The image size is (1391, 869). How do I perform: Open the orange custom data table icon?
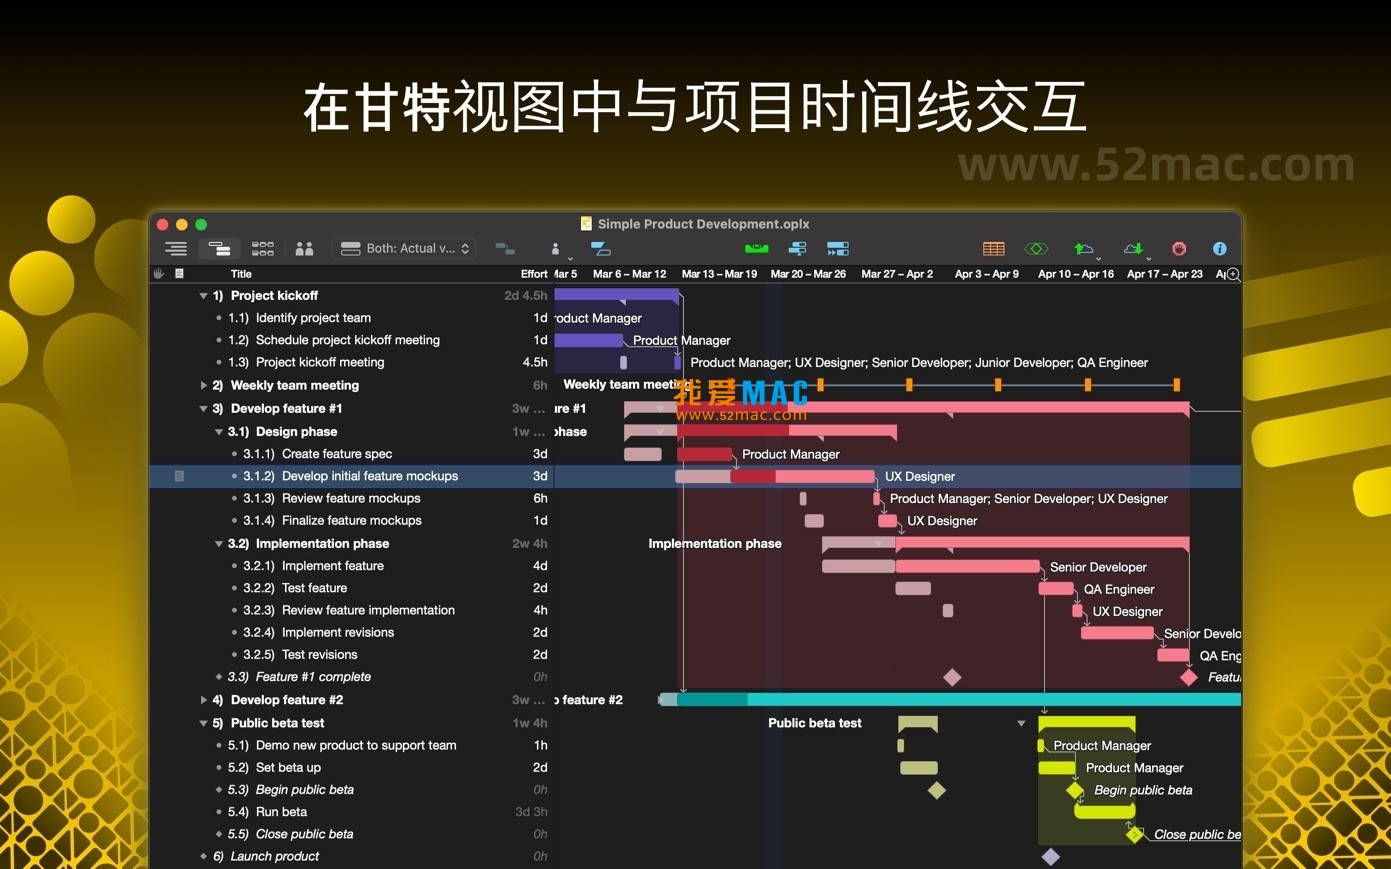pyautogui.click(x=993, y=248)
